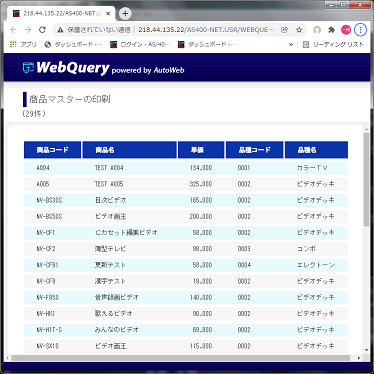Click the 品種コード column header
The image size is (374, 374).
(254, 150)
